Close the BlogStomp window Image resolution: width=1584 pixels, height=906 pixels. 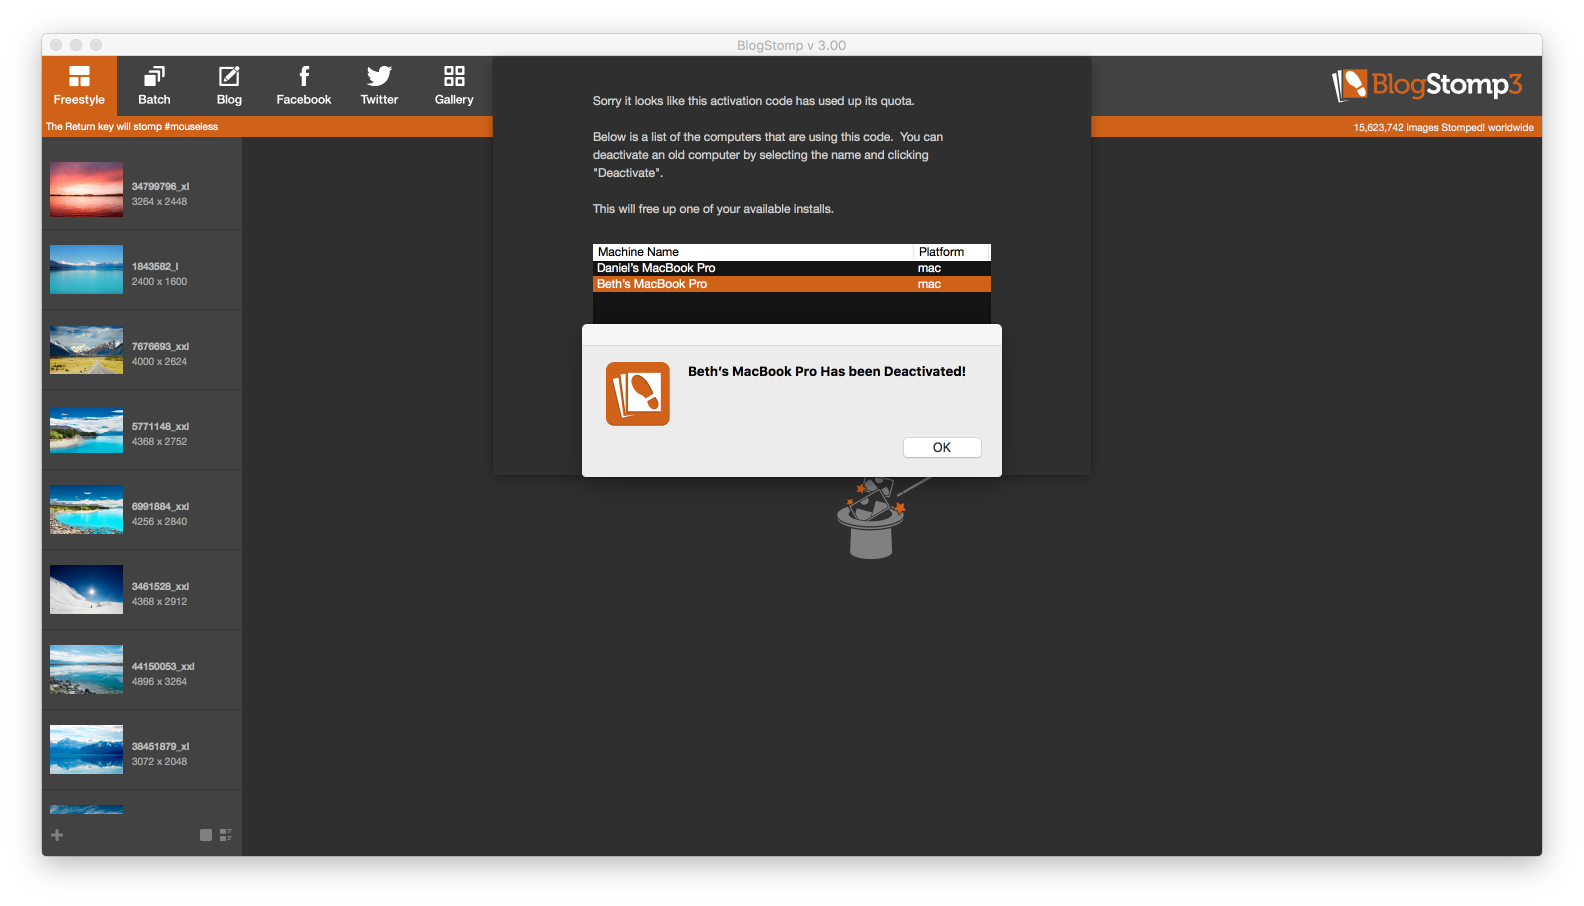[56, 45]
